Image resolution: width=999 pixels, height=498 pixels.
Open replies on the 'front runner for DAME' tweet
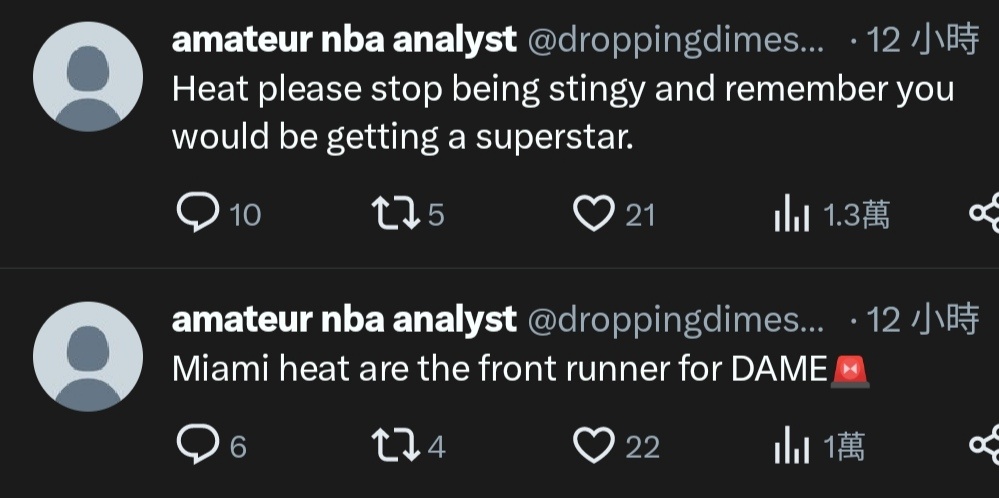pos(198,445)
